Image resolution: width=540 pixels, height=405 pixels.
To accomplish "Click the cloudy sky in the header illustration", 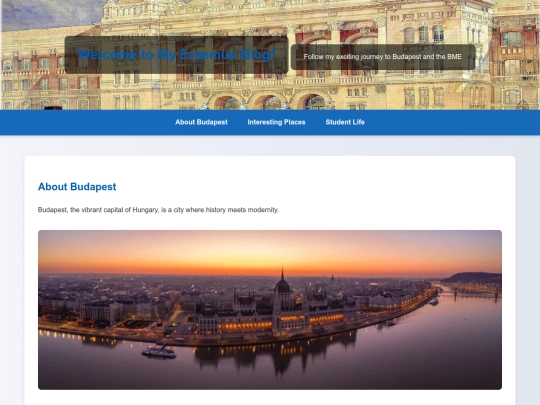I will click(x=48, y=14).
